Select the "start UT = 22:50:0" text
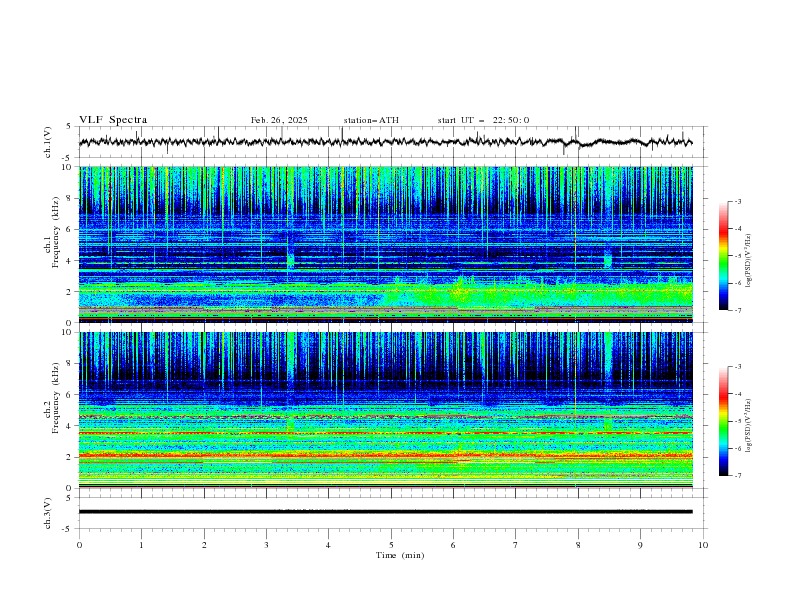This screenshot has width=792, height=612. coord(483,120)
